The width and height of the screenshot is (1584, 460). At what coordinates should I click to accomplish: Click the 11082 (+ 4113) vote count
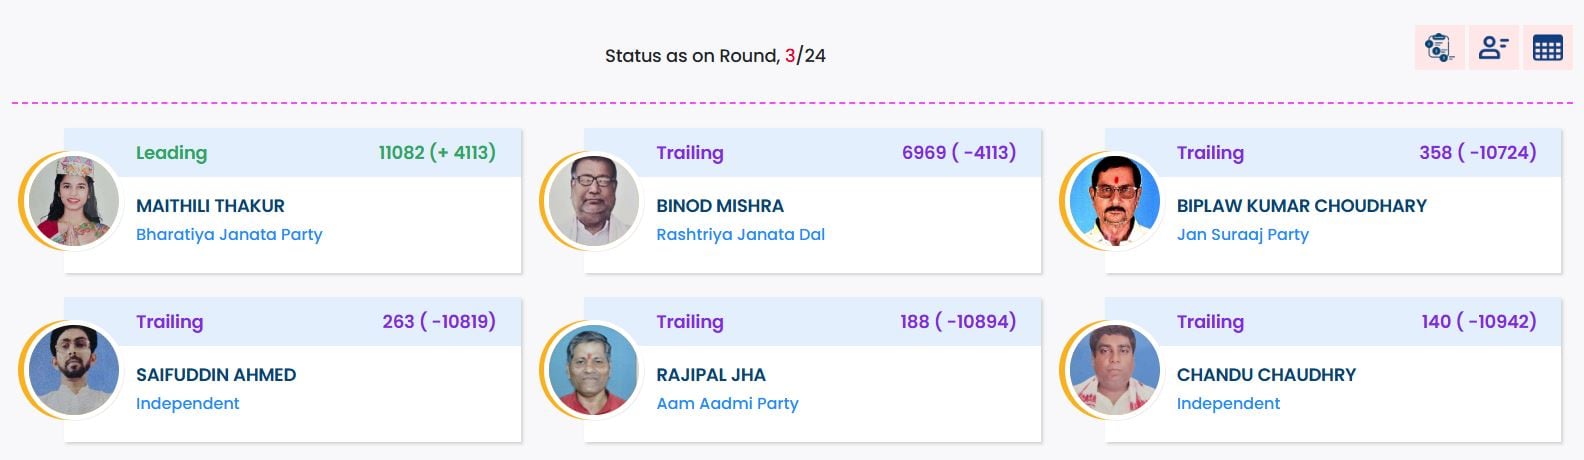437,153
